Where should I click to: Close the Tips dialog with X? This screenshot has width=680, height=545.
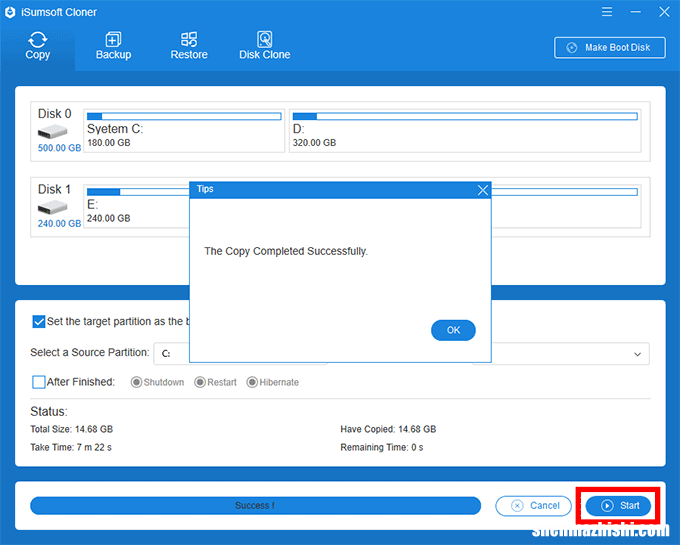click(x=482, y=190)
